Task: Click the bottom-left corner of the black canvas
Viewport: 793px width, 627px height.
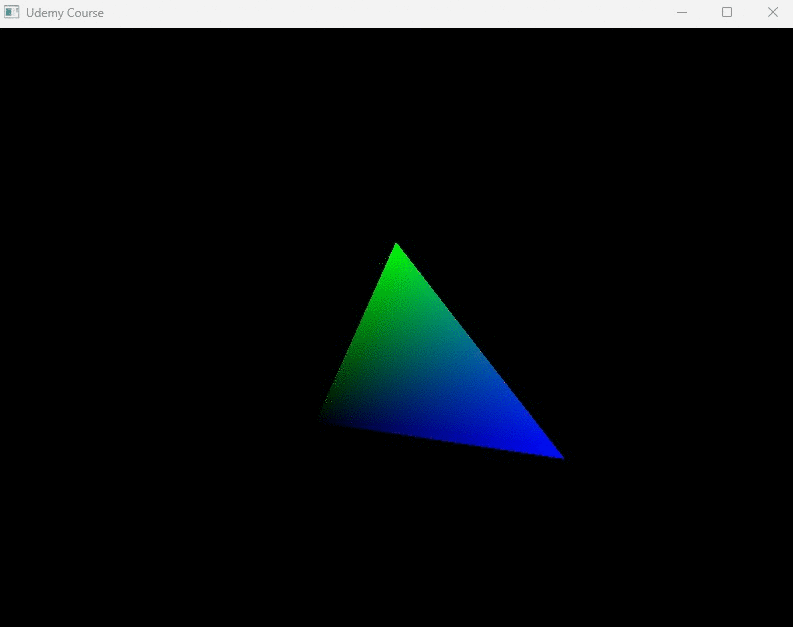Action: (4, 622)
